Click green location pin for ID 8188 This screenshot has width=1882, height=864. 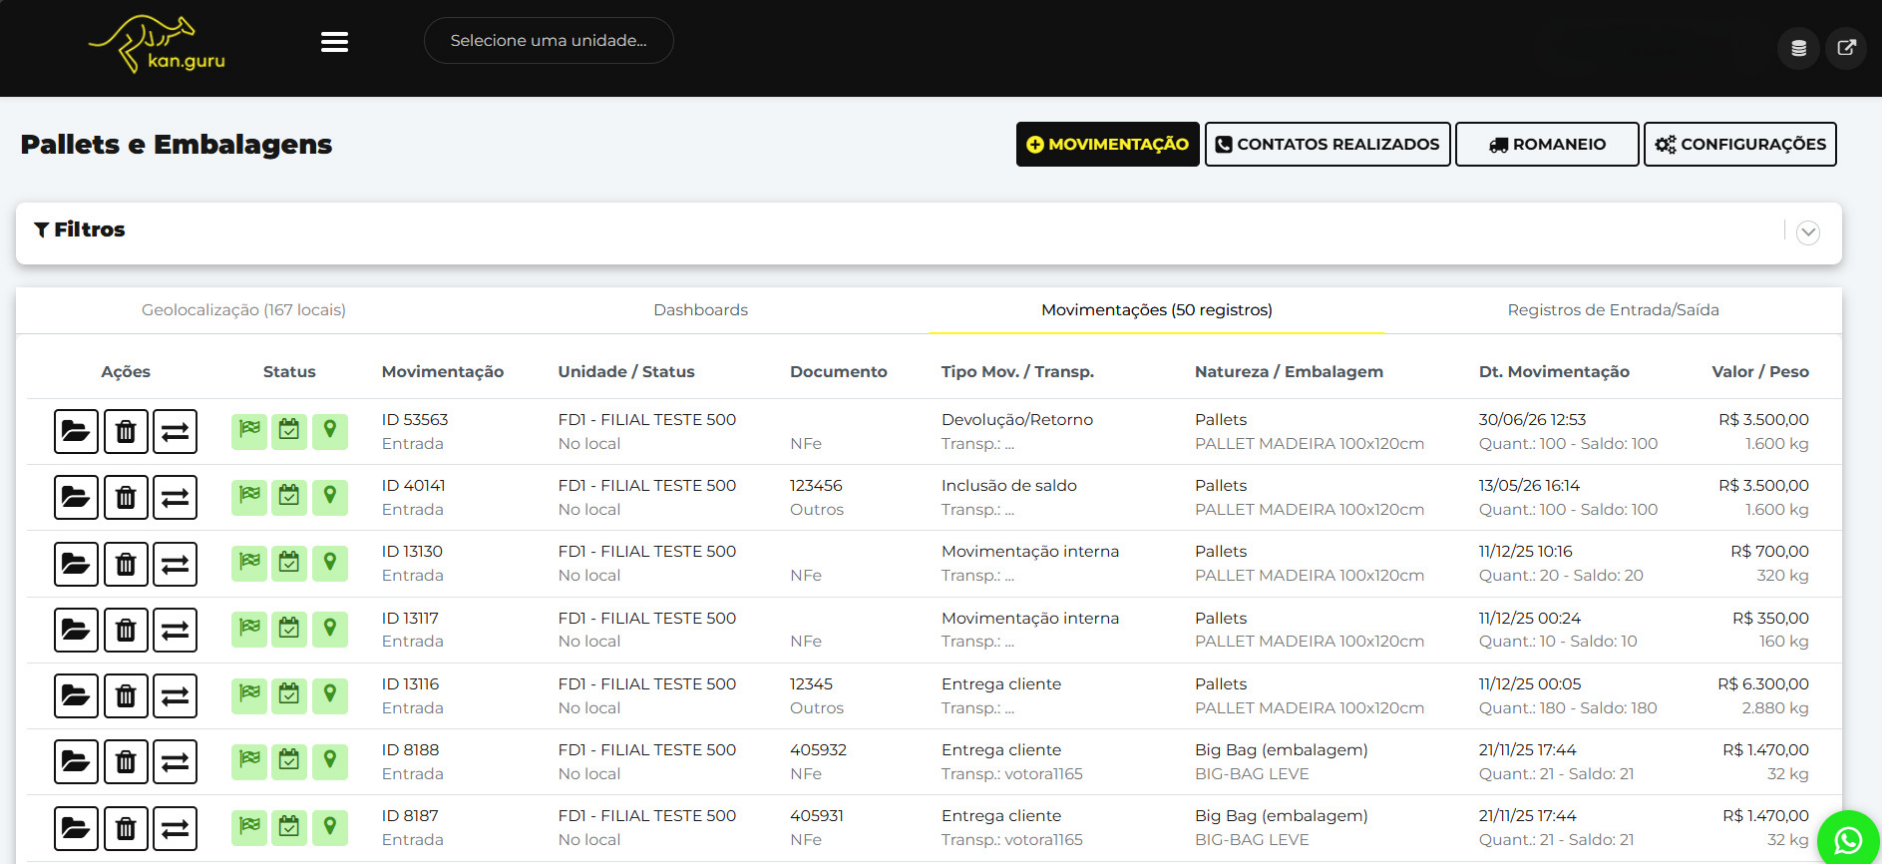pos(330,761)
